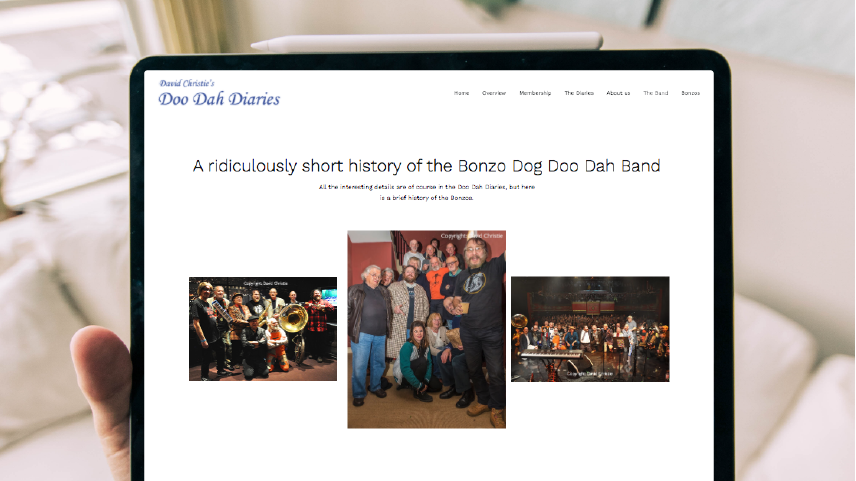
Task: Open the Home navigation link
Action: coord(461,93)
